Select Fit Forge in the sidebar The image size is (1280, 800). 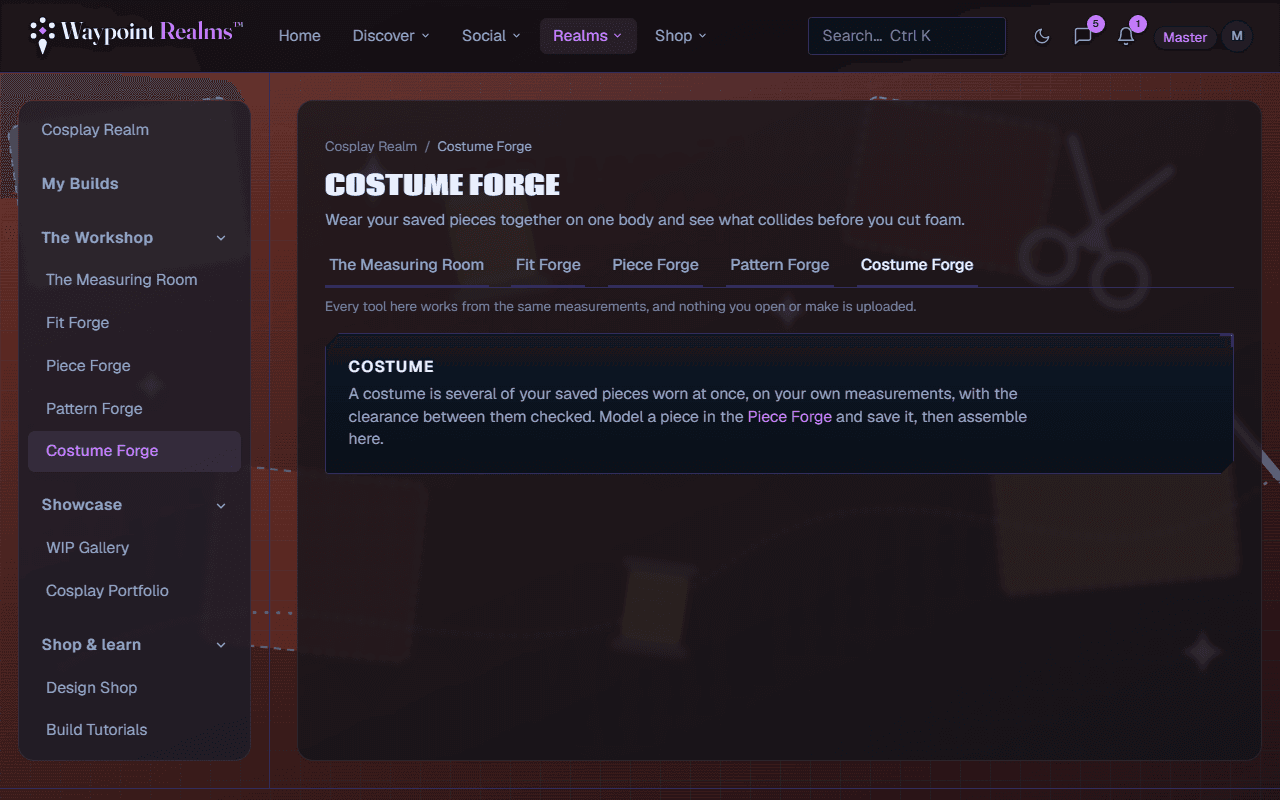click(134, 323)
